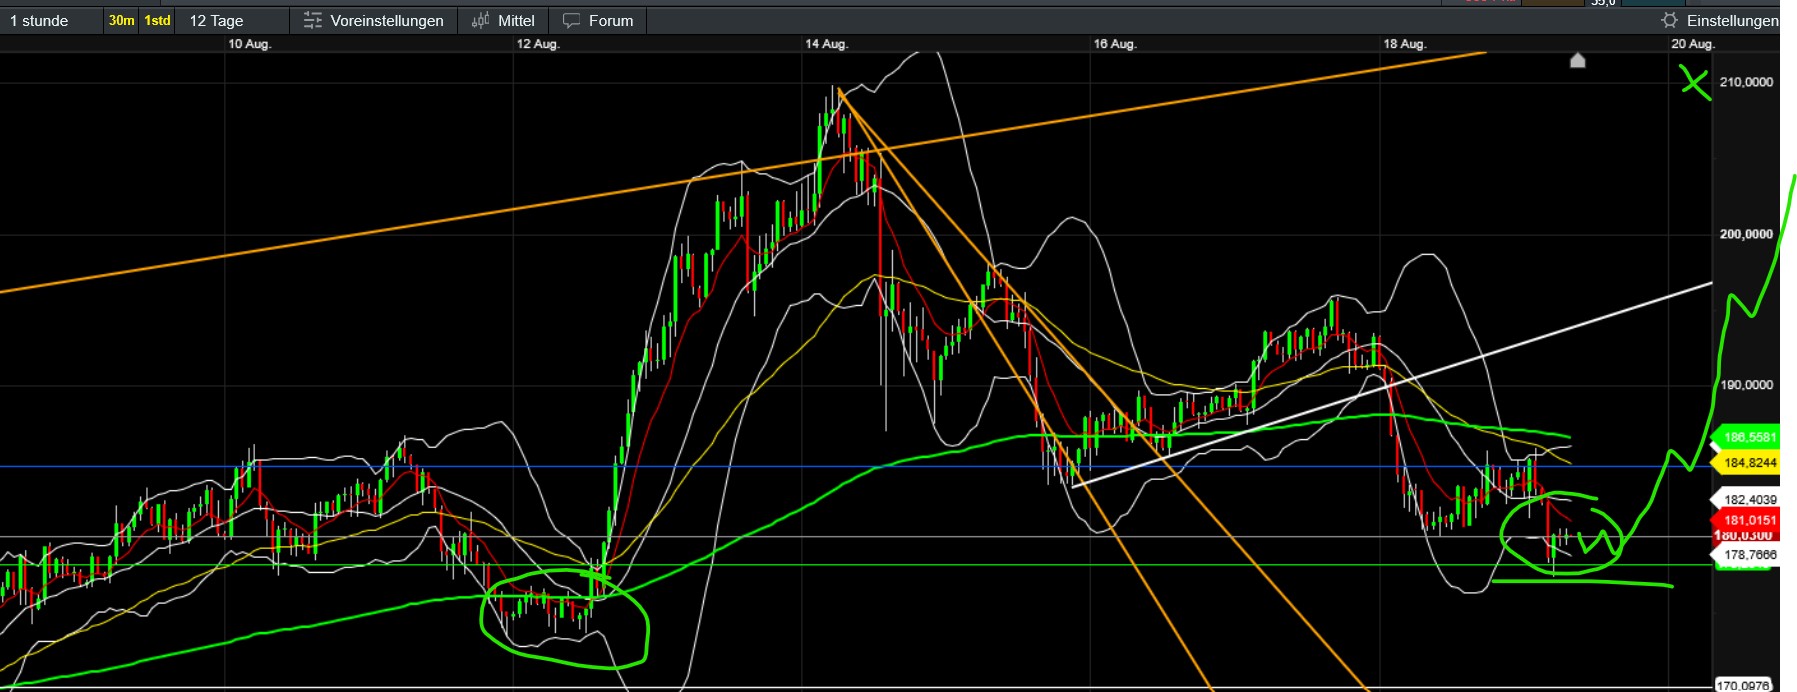The height and width of the screenshot is (692, 1797).
Task: Click the Voreinstellungen sliders icon
Action: (x=313, y=21)
